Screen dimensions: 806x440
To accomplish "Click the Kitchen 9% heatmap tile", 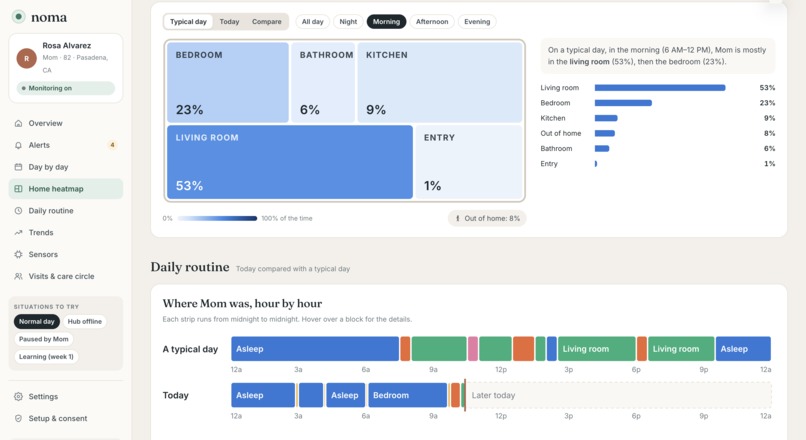I will pos(440,82).
